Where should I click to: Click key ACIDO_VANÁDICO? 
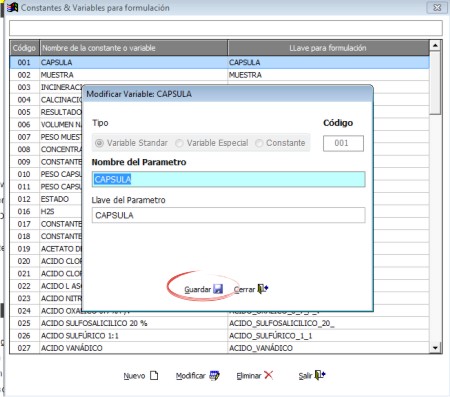(x=328, y=348)
